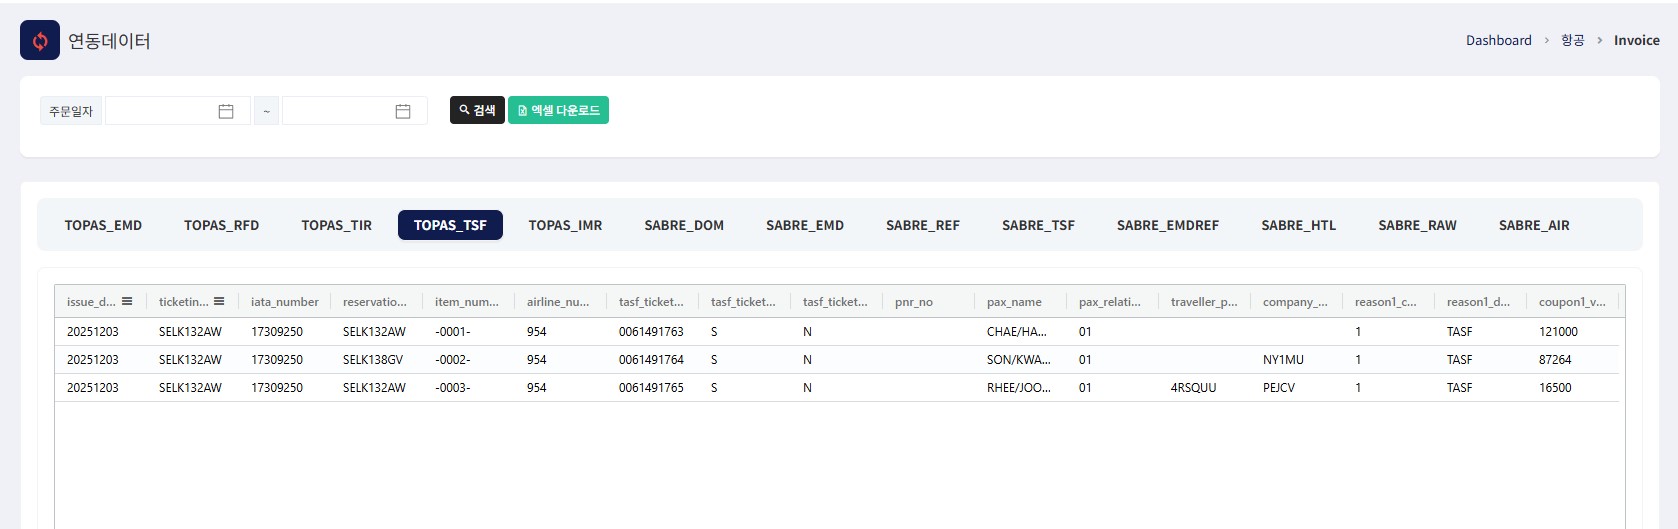Go to Dashboard breadcrumb link
This screenshot has height=529, width=1678.
tap(1498, 41)
